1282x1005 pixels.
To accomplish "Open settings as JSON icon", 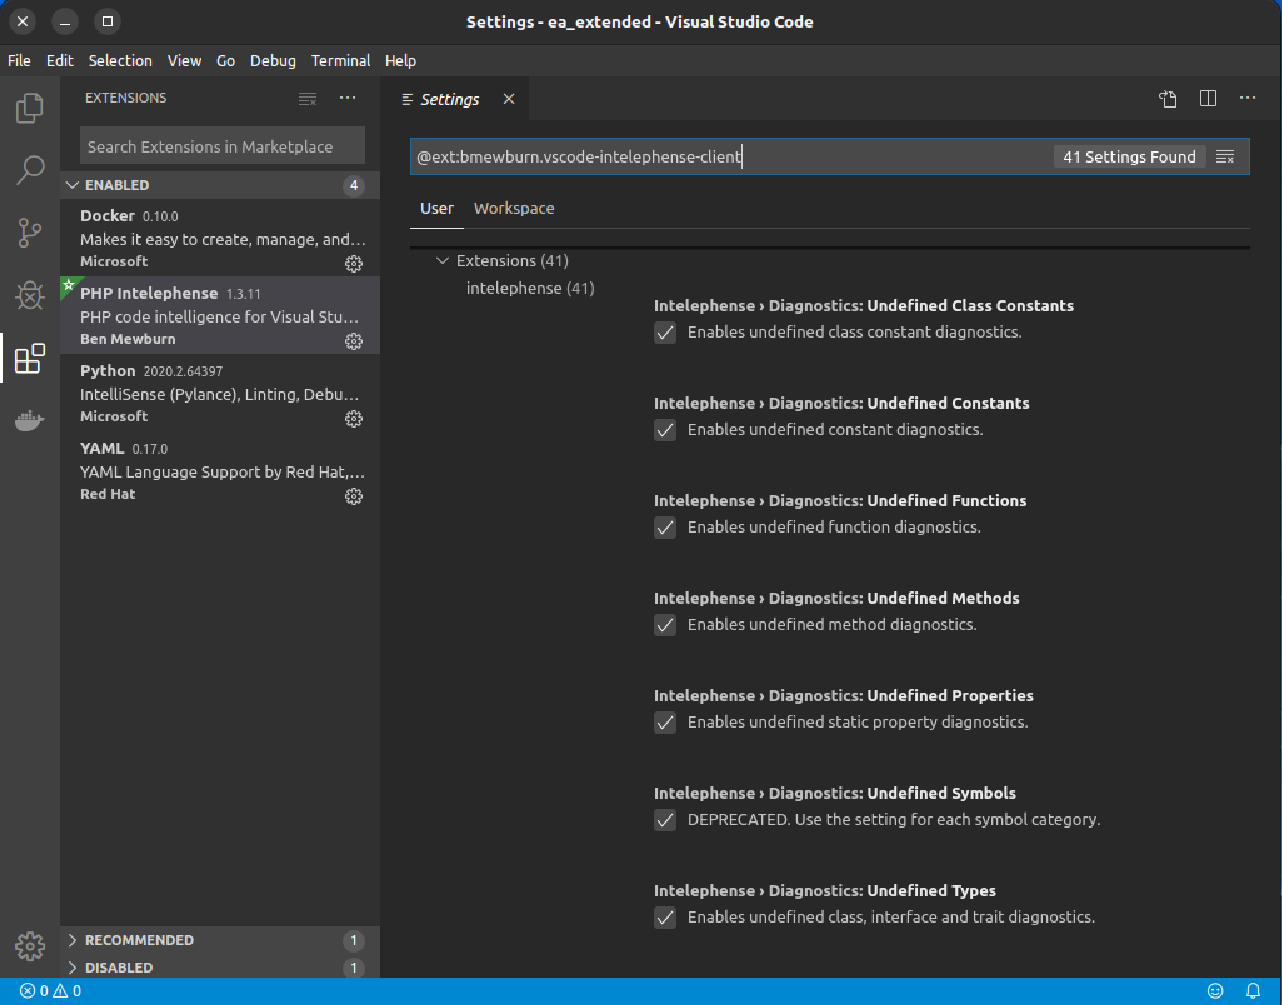I will pyautogui.click(x=1168, y=98).
